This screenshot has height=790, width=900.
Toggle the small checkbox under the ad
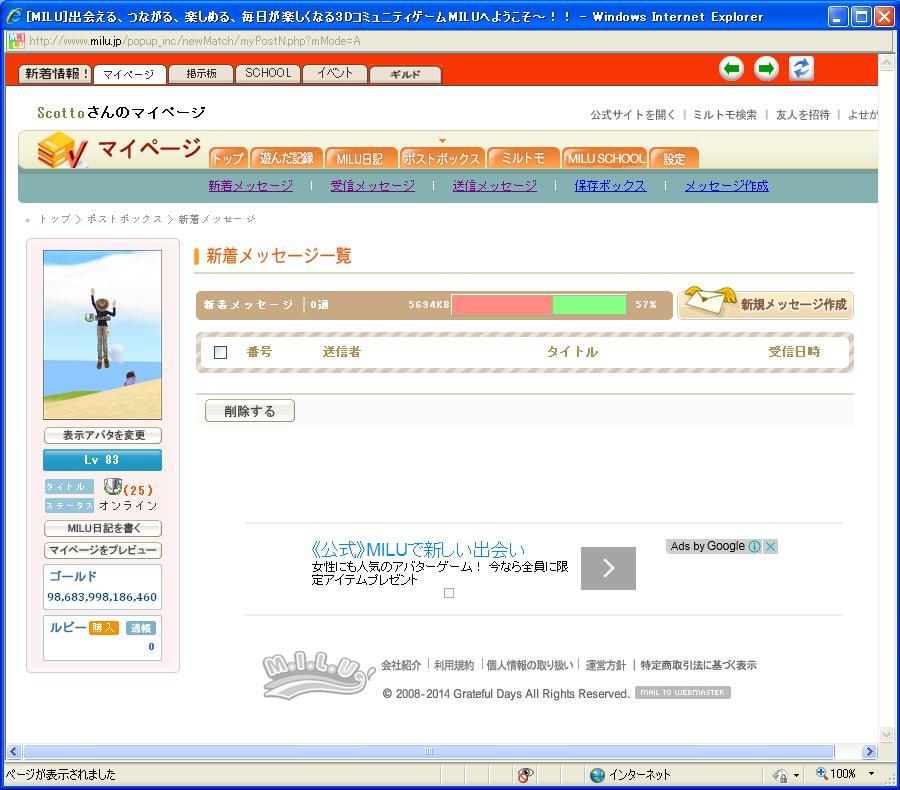coord(449,593)
